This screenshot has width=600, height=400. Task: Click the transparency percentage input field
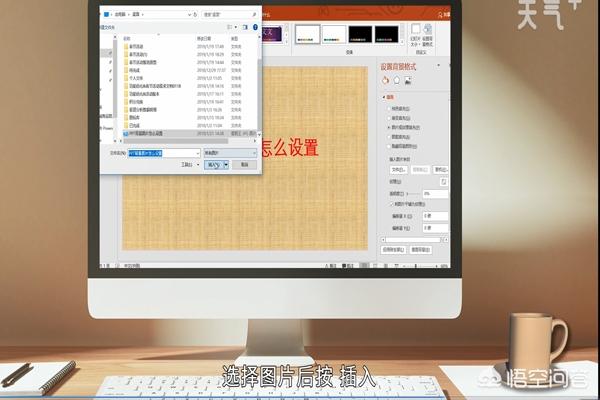[x=435, y=194]
